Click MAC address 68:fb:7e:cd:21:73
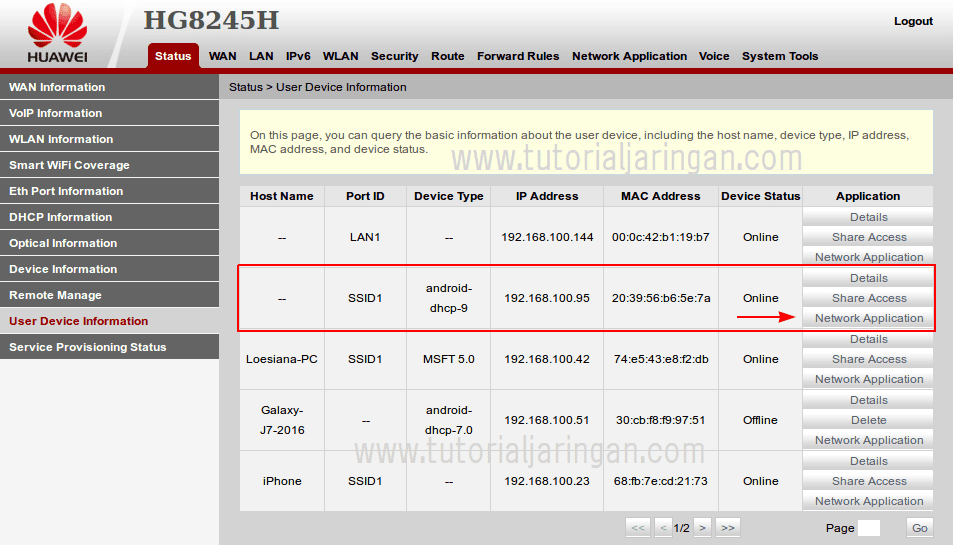953x545 pixels. point(661,481)
